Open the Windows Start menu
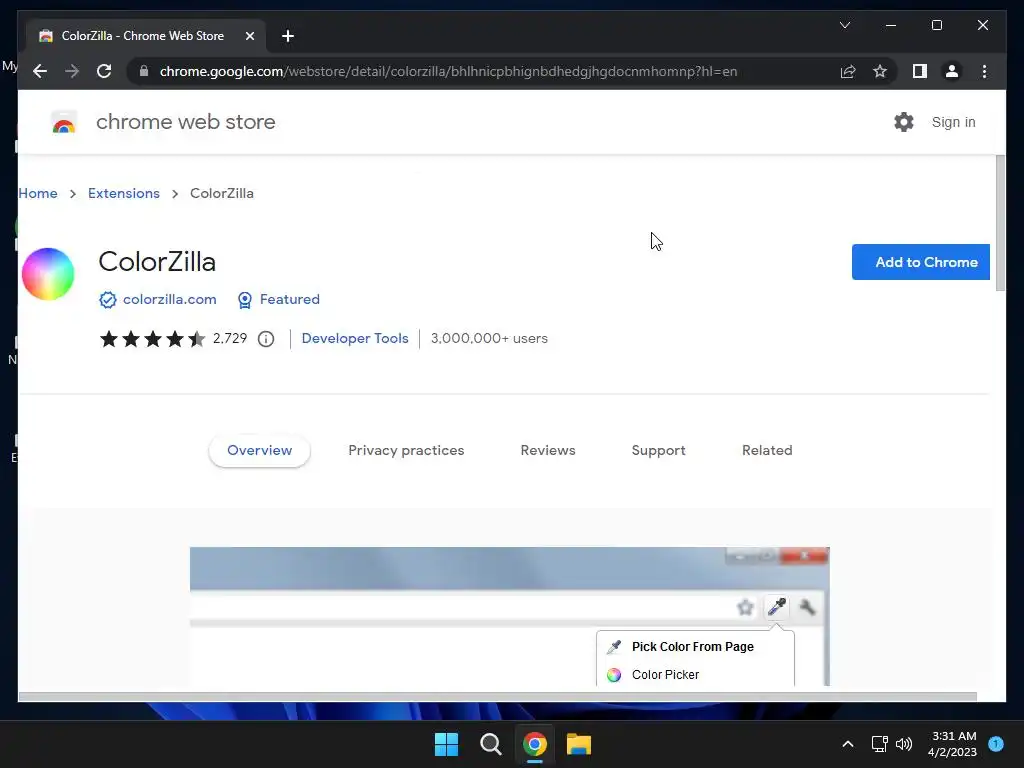1024x768 pixels. tap(447, 744)
